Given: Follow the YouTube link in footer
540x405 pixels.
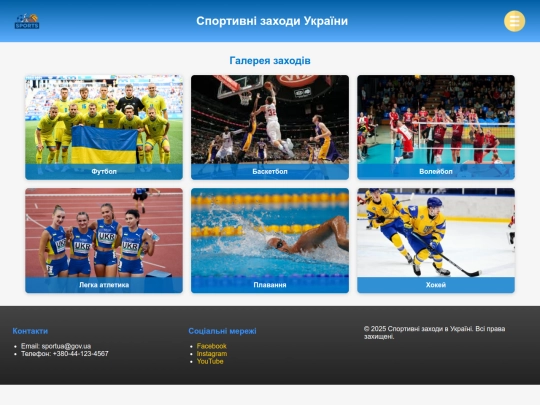Looking at the screenshot, I should 210,361.
